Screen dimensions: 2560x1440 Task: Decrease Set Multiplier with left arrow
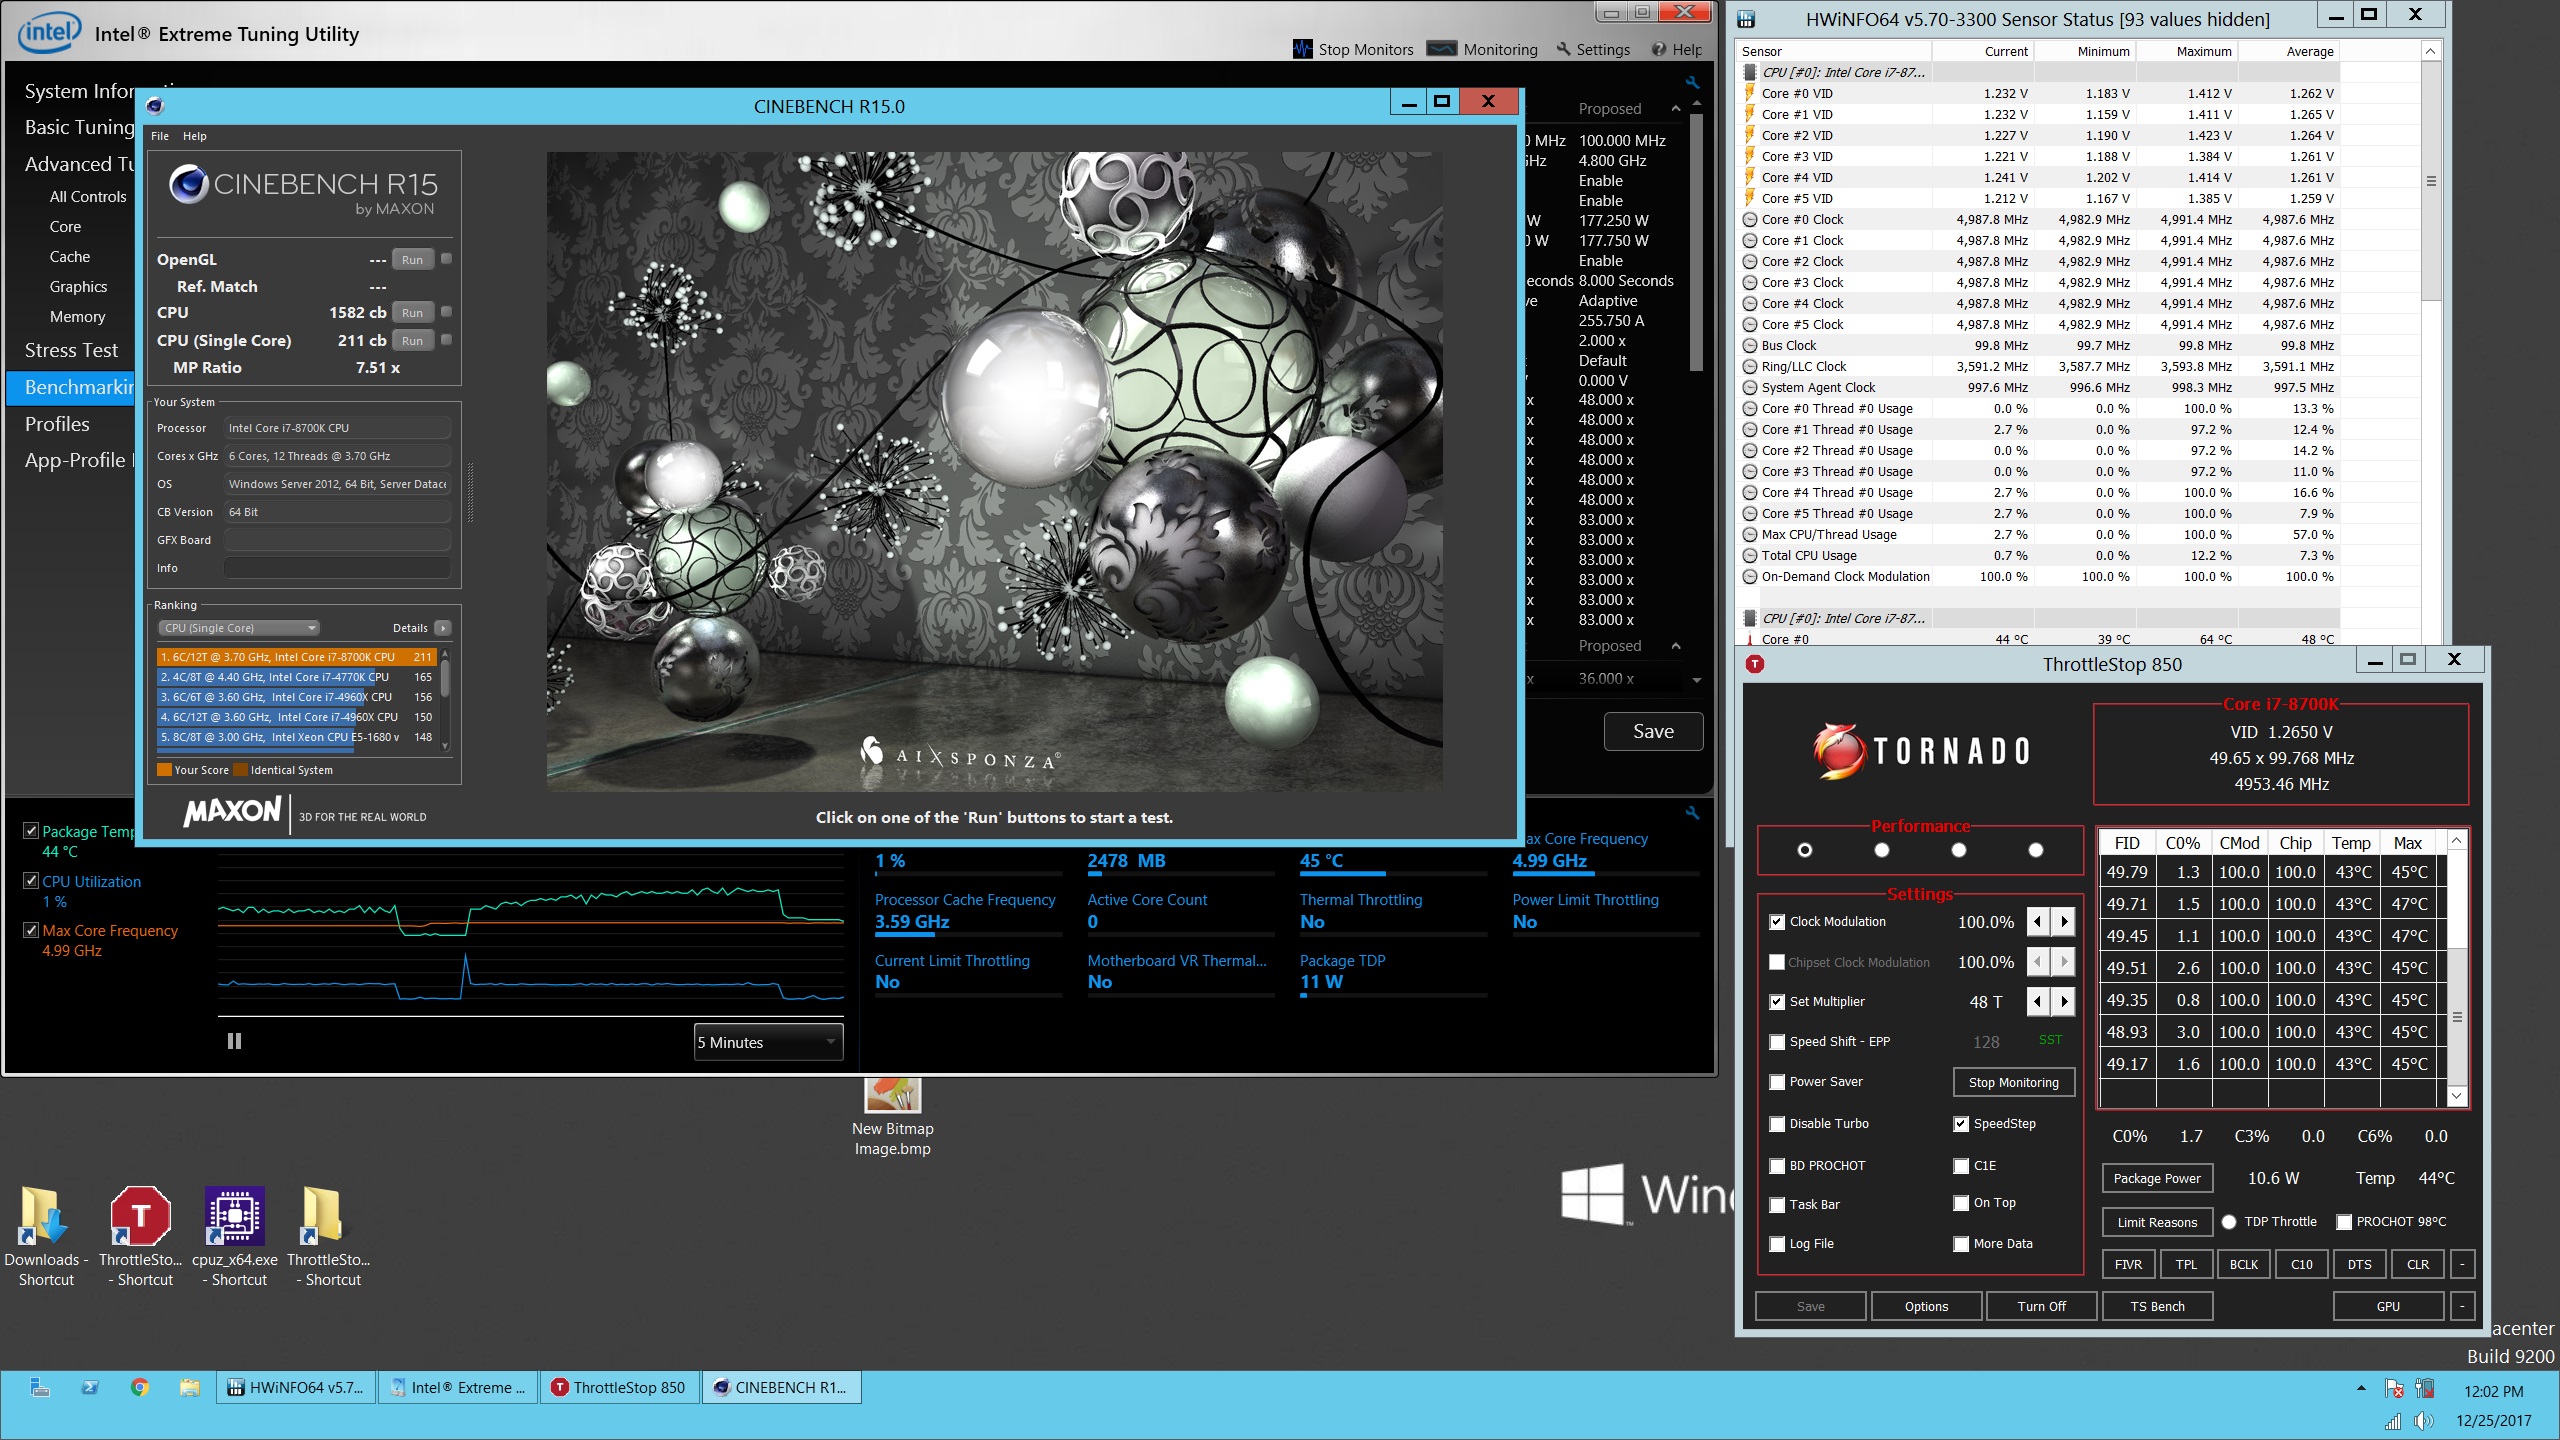[x=2038, y=1001]
